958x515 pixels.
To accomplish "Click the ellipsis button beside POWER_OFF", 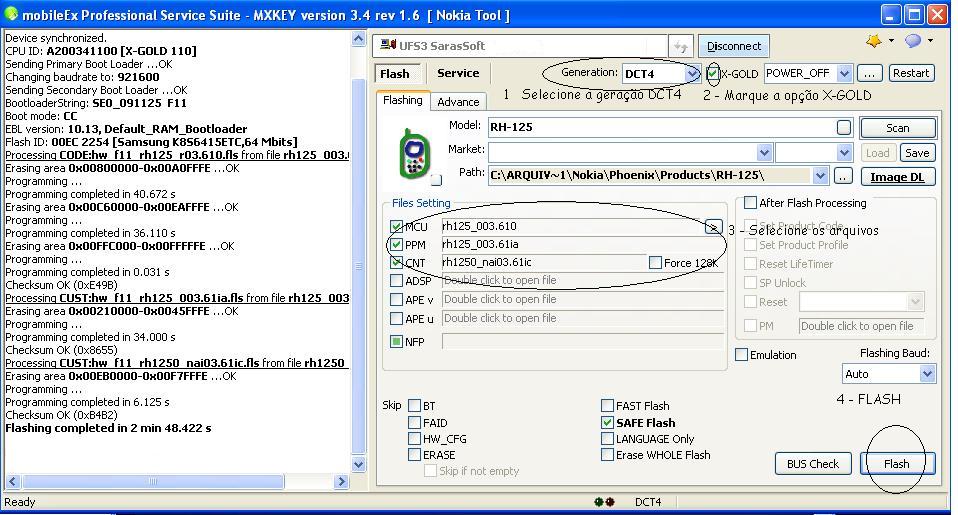I will coord(869,73).
